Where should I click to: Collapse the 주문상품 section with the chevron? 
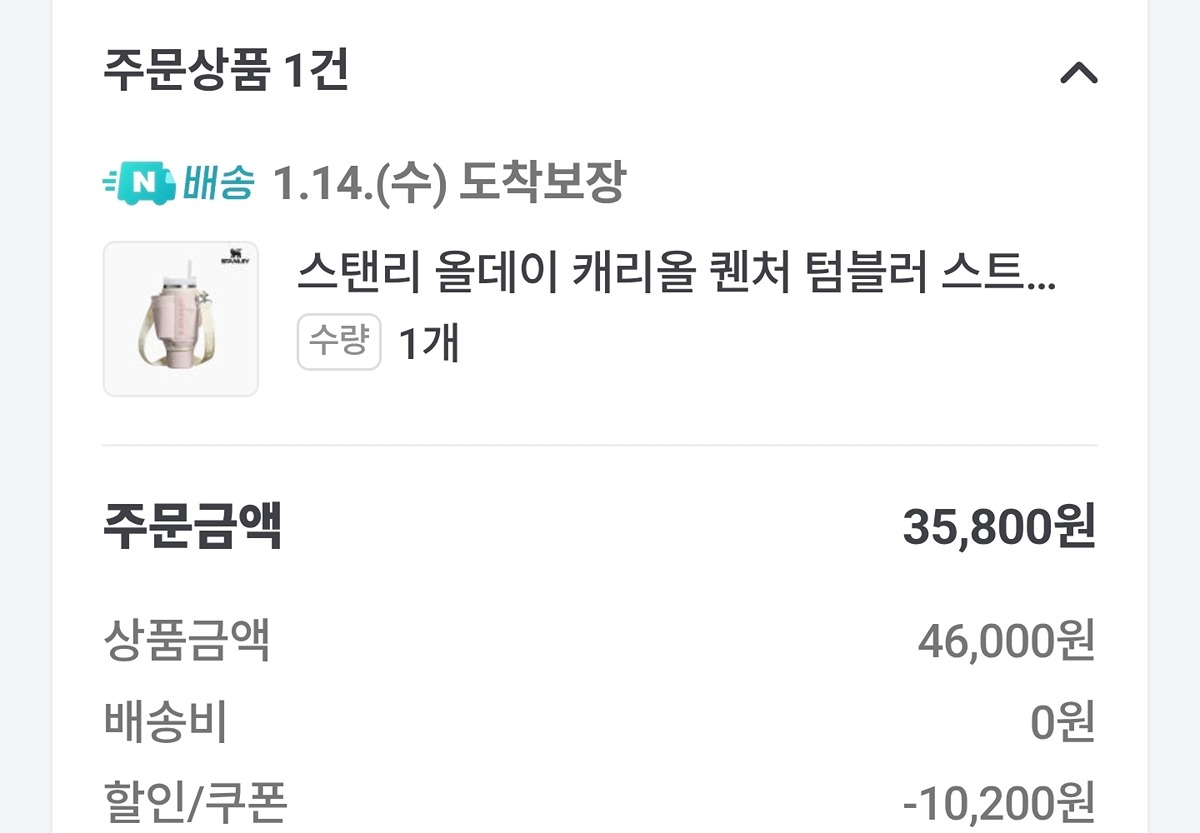[1078, 73]
